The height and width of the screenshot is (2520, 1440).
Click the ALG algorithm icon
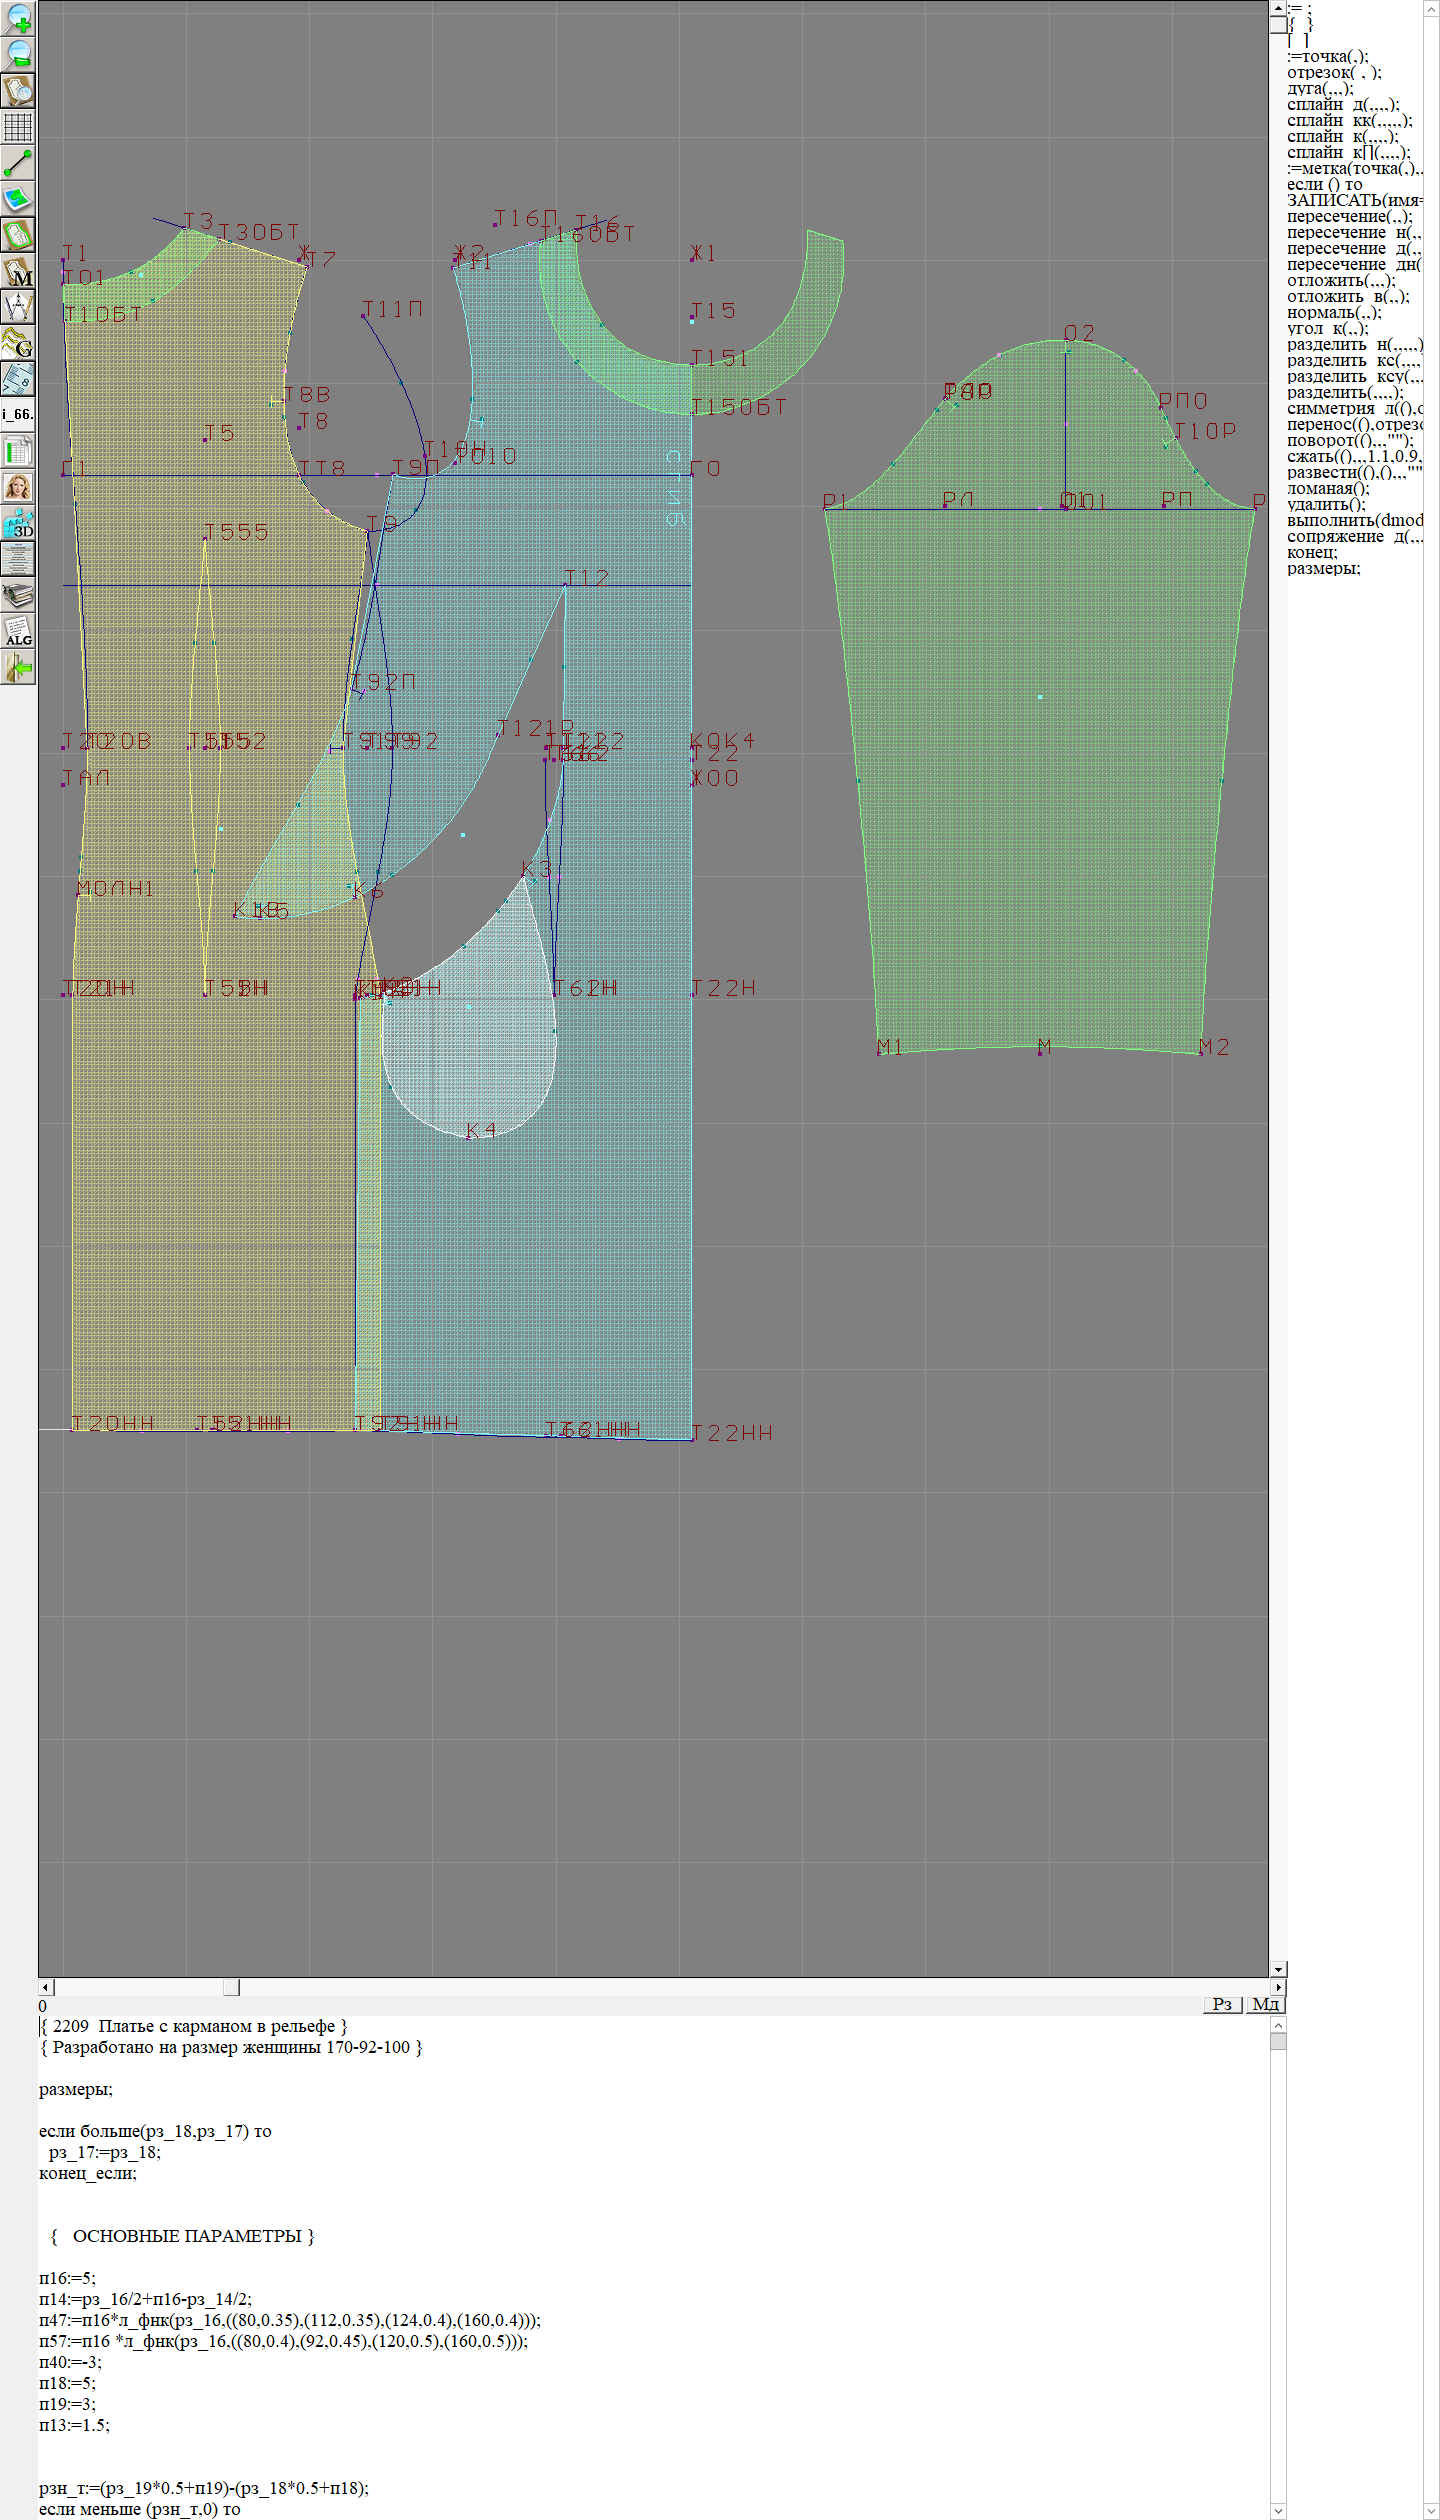click(18, 631)
